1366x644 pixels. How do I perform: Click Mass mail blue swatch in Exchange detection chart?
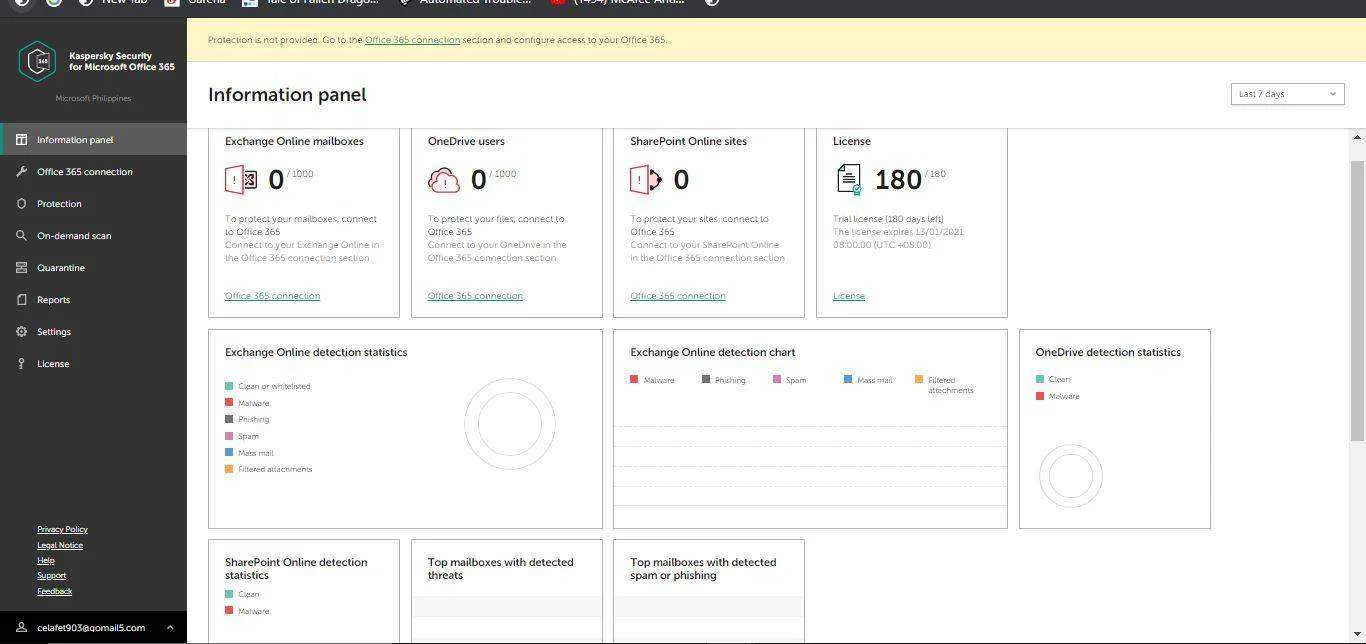[848, 380]
